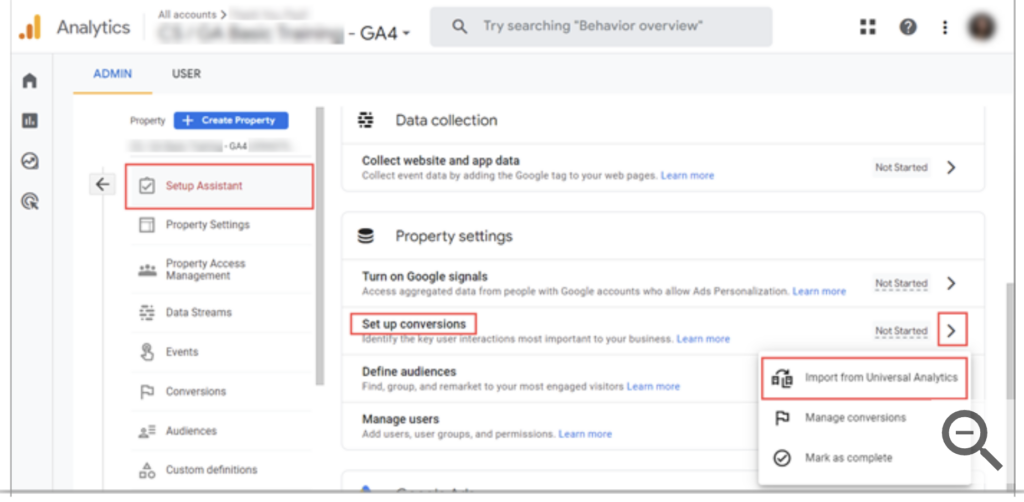Open the Home icon in left rail

pos(30,81)
